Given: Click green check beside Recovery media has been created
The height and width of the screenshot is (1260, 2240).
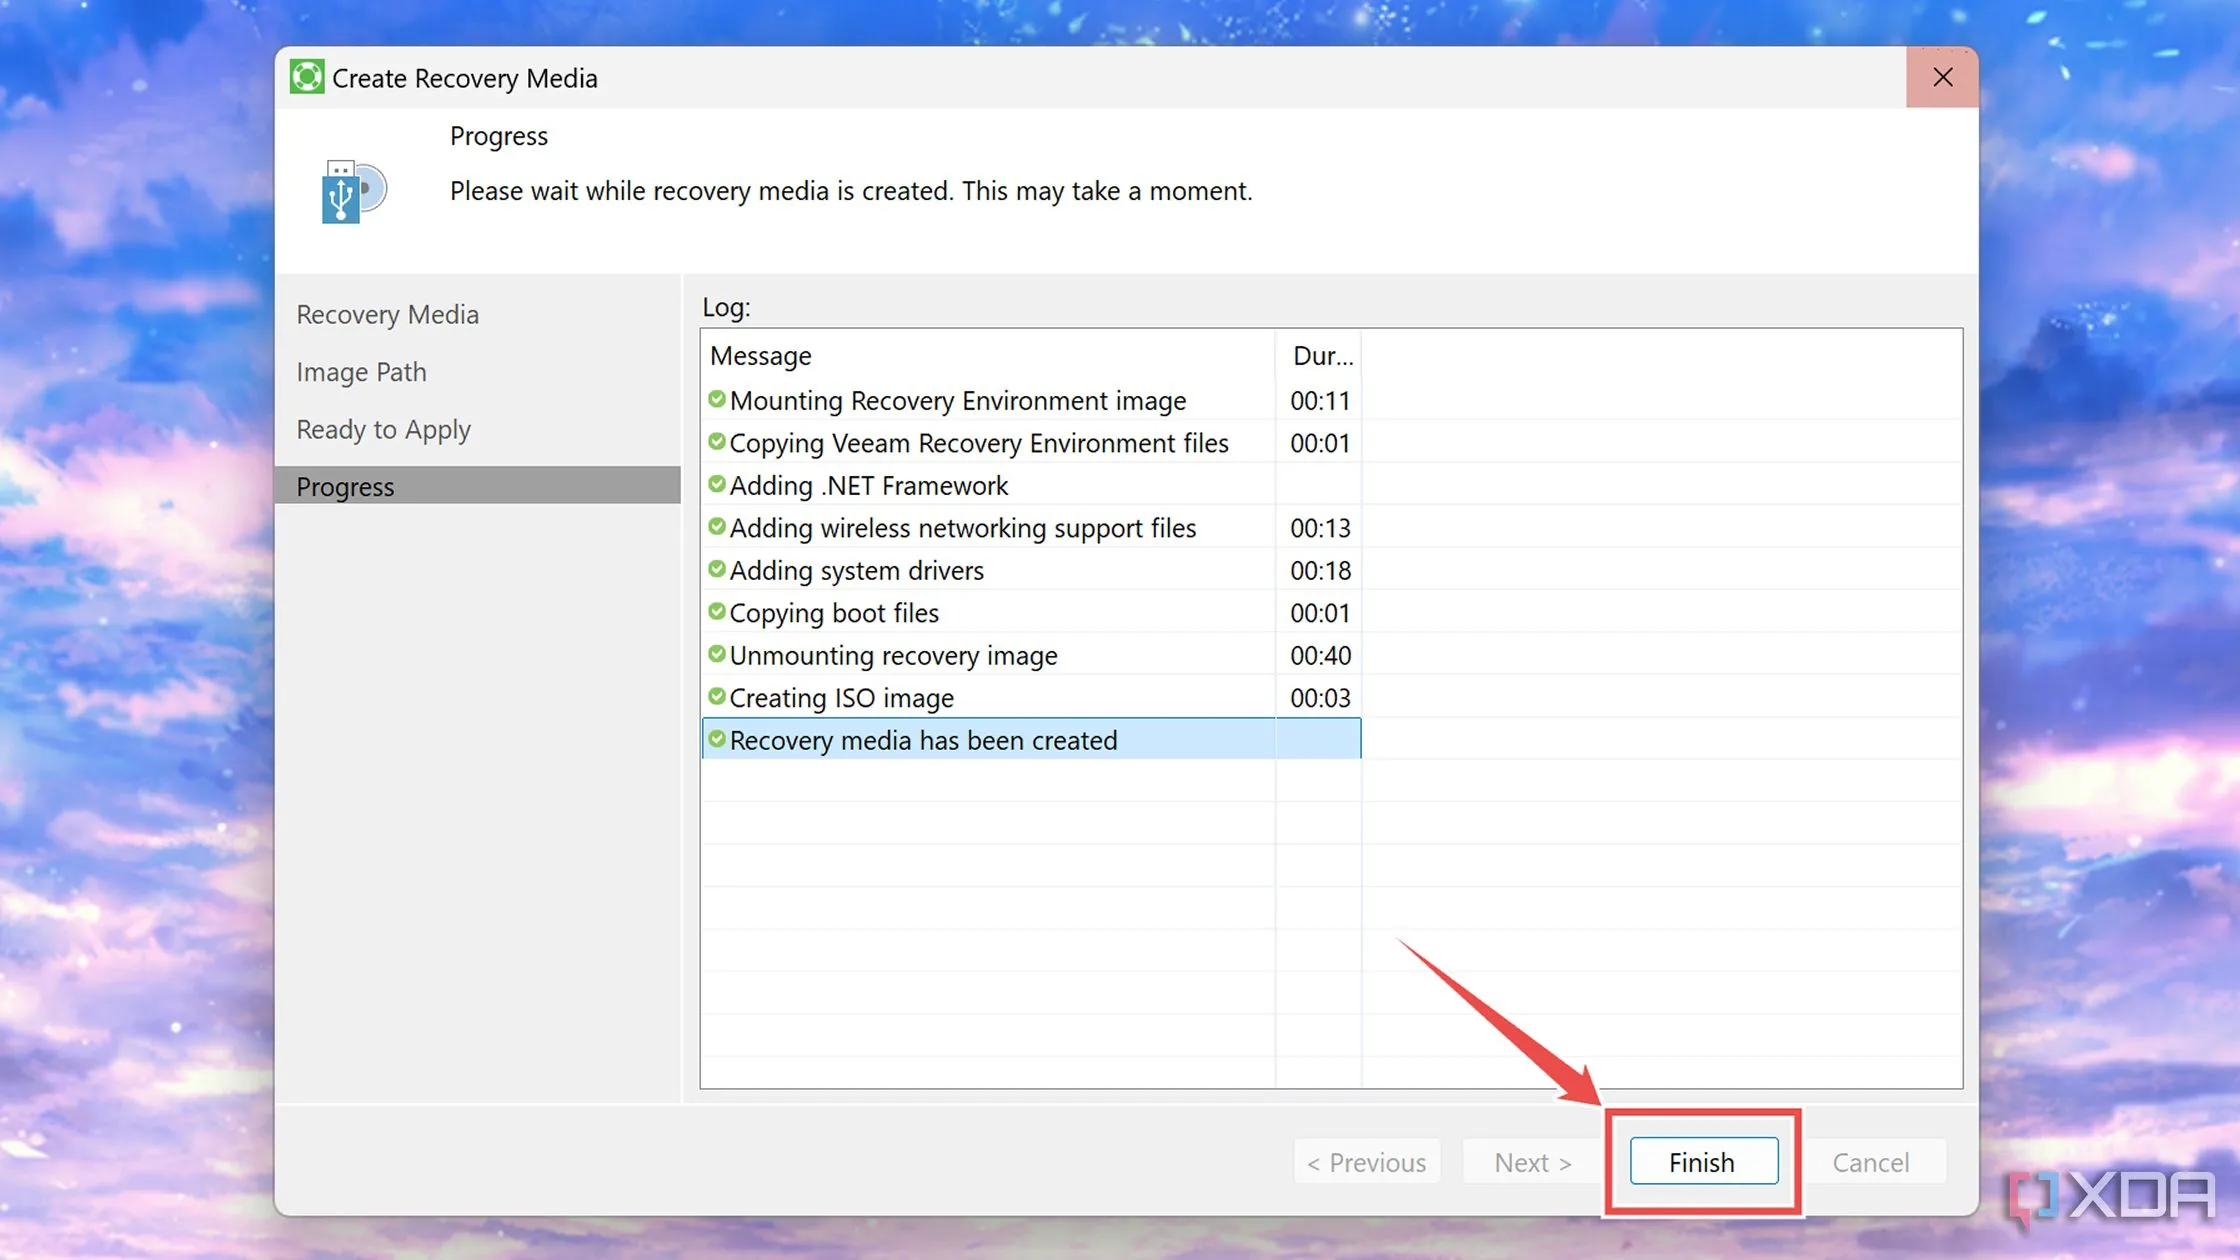Looking at the screenshot, I should click(x=717, y=740).
